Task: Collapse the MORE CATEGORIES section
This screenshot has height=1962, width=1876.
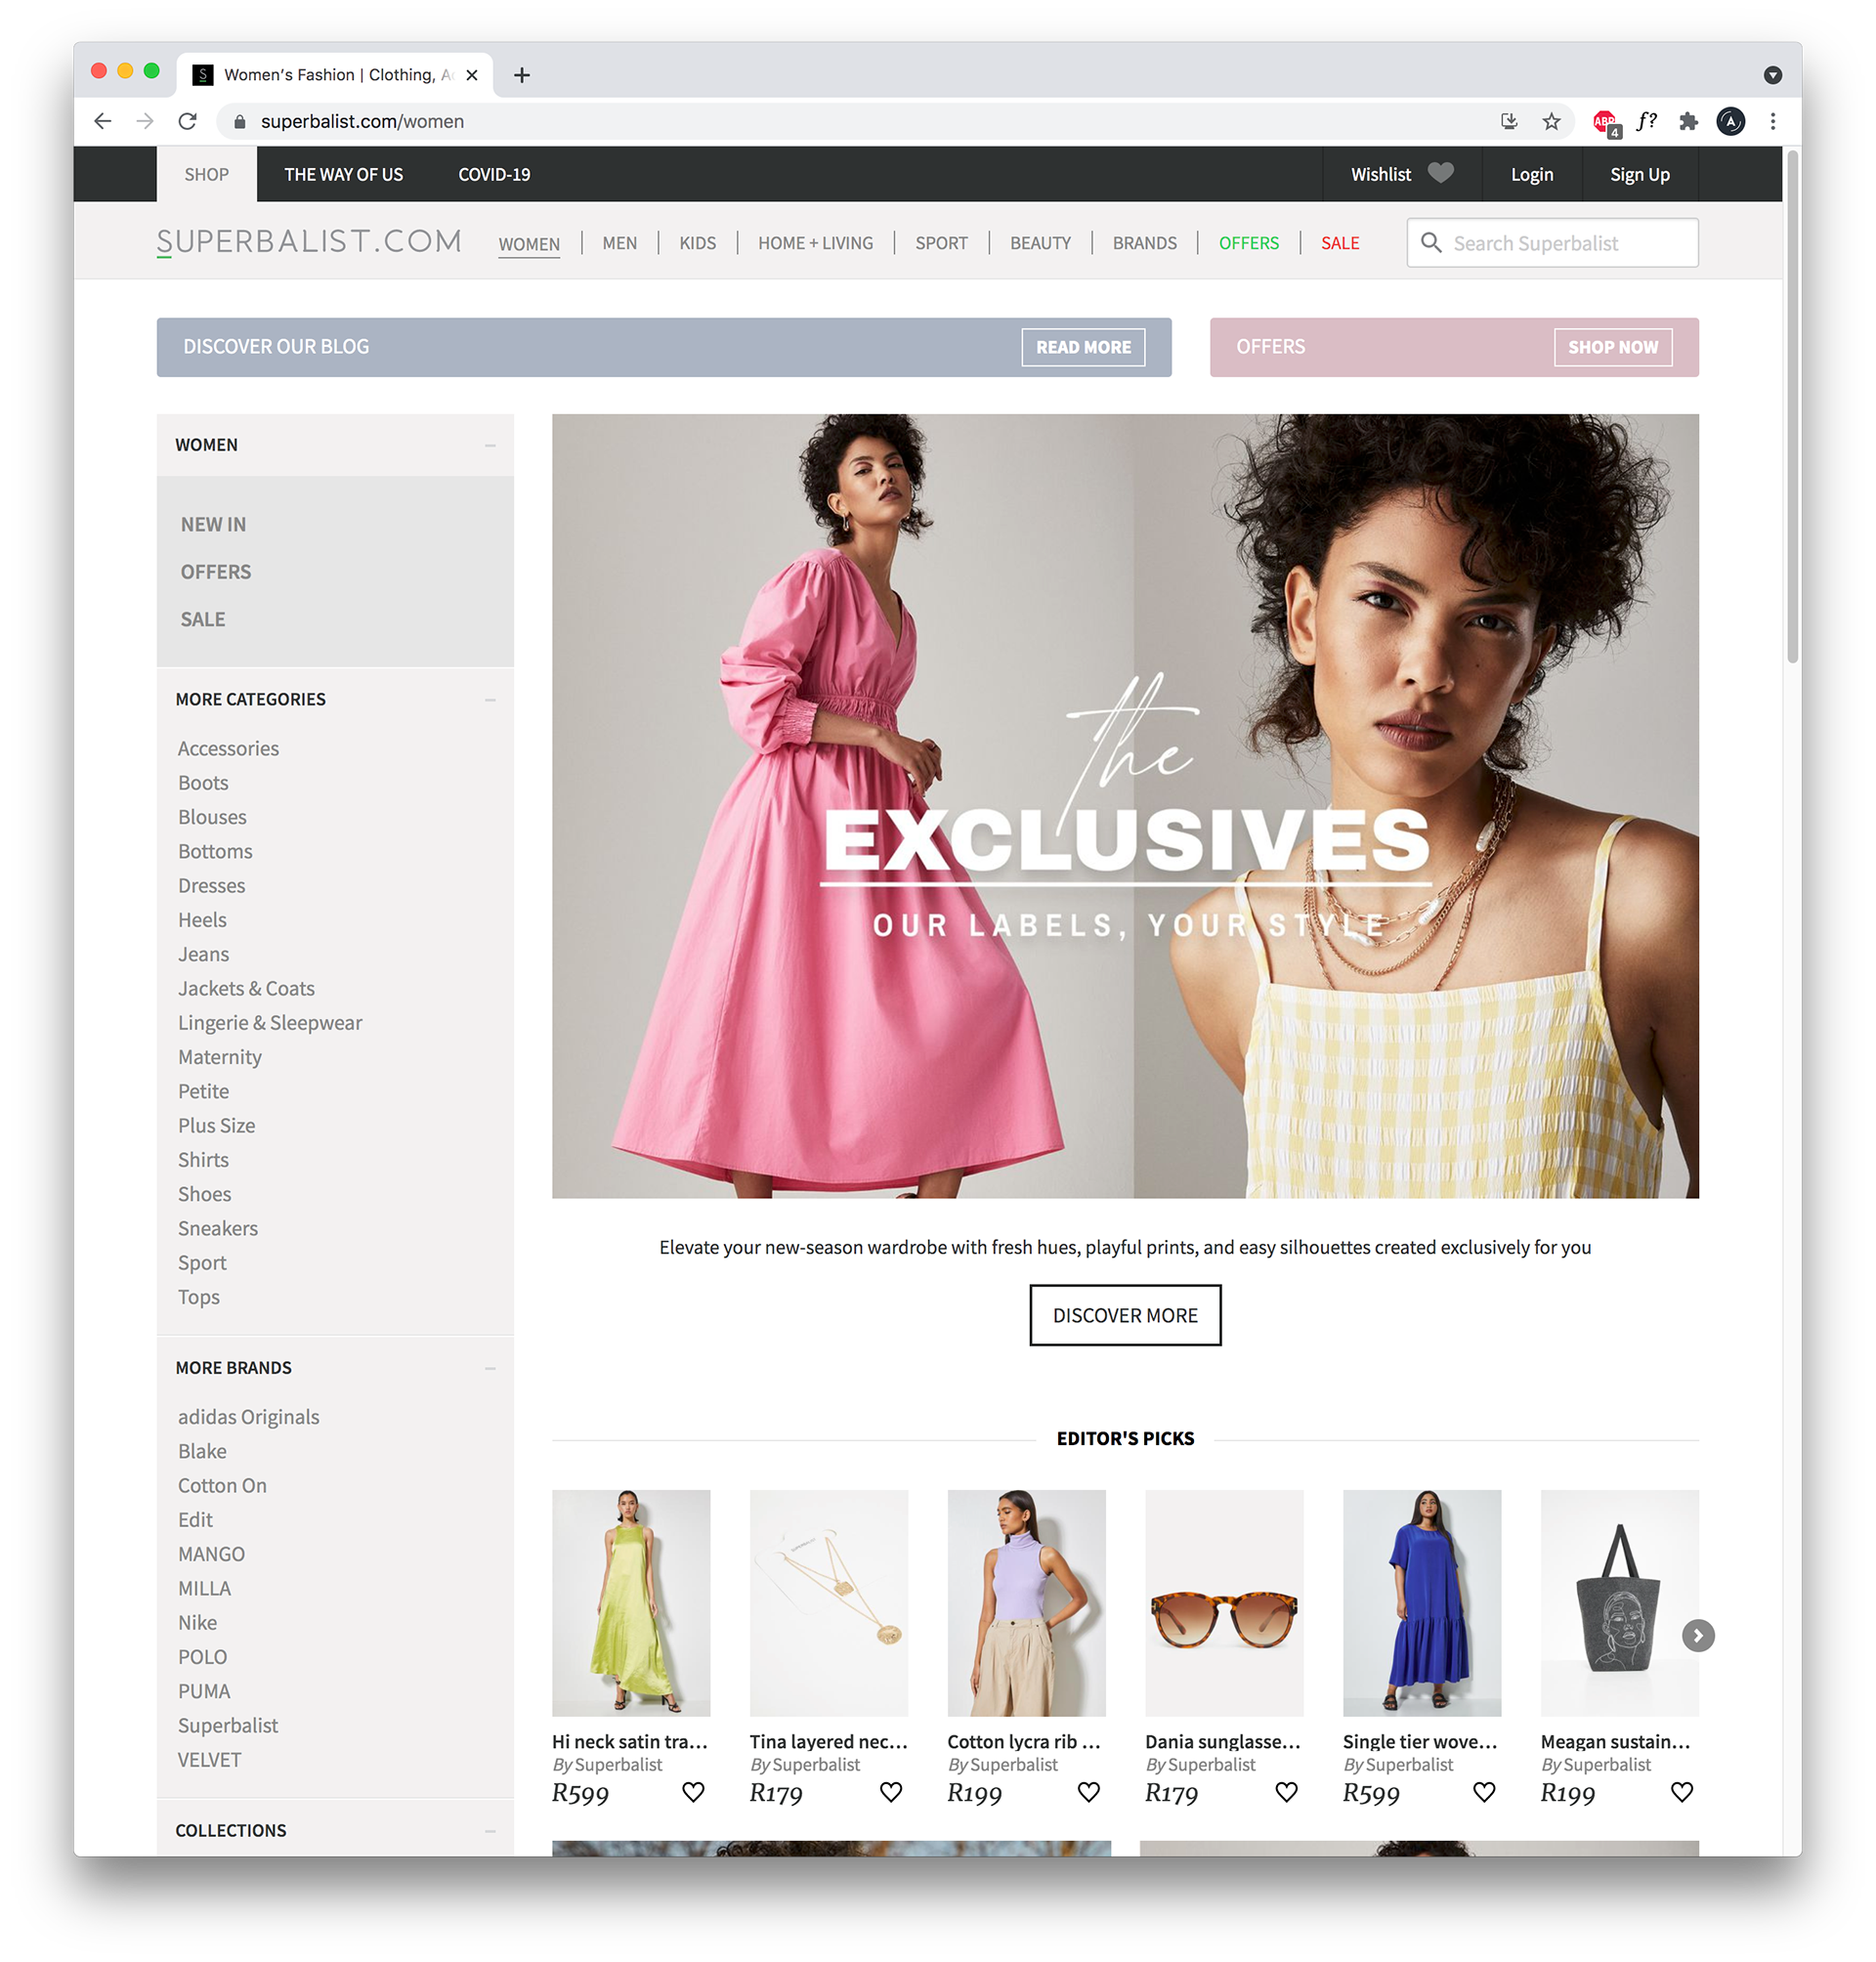Action: click(x=490, y=700)
